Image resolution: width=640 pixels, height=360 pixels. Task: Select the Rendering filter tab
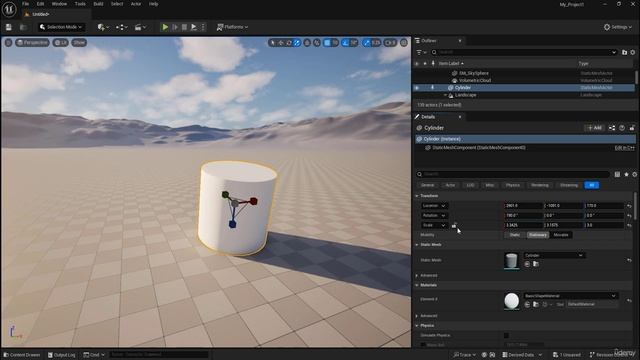coord(540,185)
